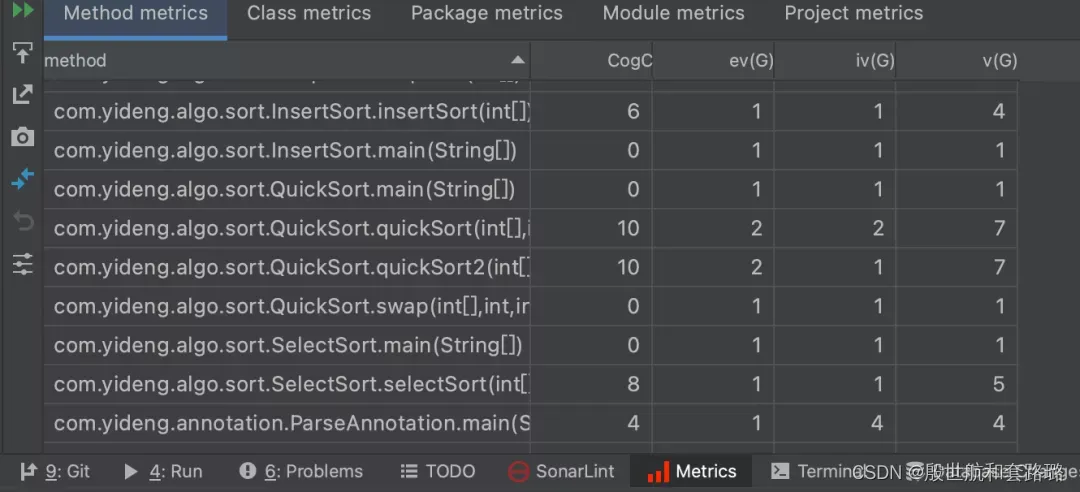Click the open-in-external-window arrow icon
The image size is (1080, 492).
(x=22, y=94)
